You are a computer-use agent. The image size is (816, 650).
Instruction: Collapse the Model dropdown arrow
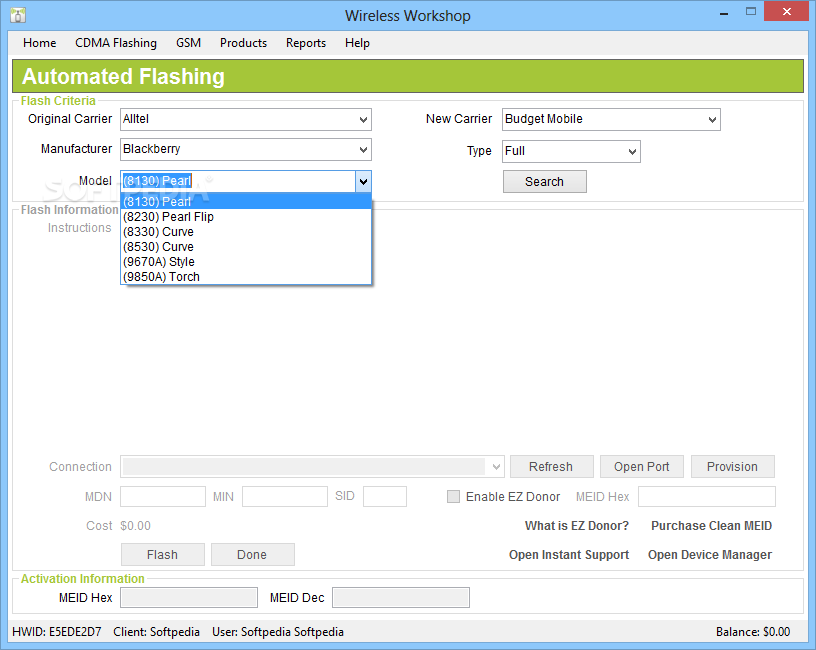[363, 182]
